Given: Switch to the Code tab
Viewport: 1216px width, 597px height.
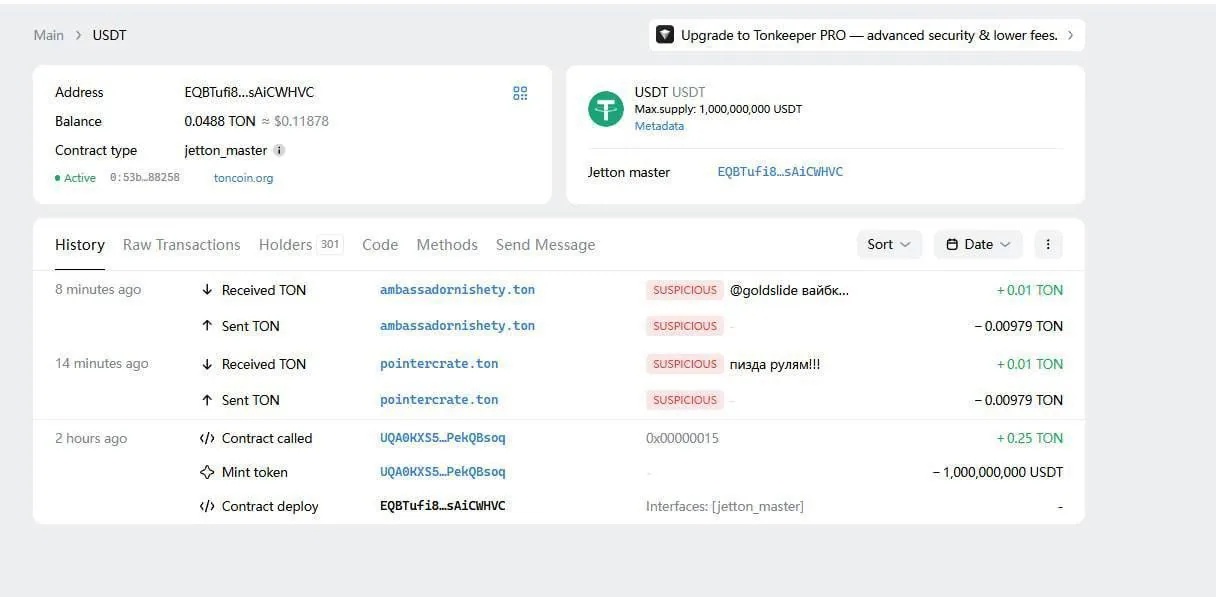Looking at the screenshot, I should click(x=380, y=245).
